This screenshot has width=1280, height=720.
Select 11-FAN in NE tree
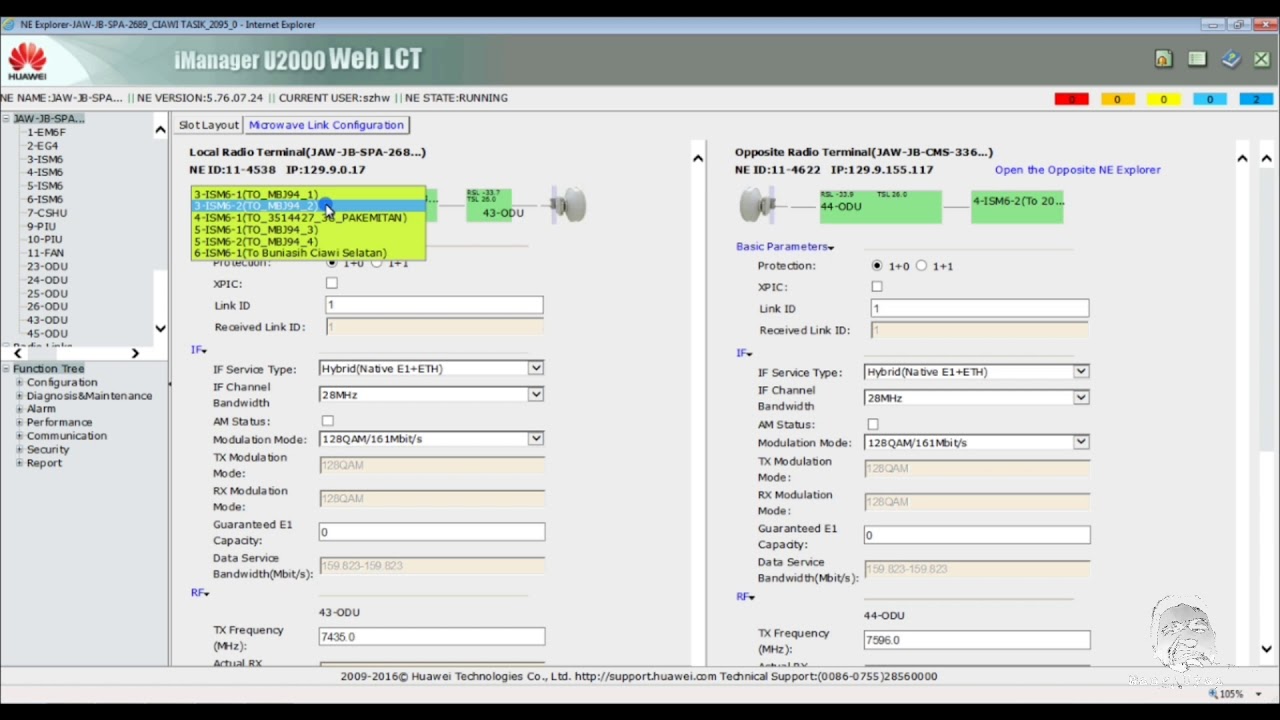coord(46,253)
